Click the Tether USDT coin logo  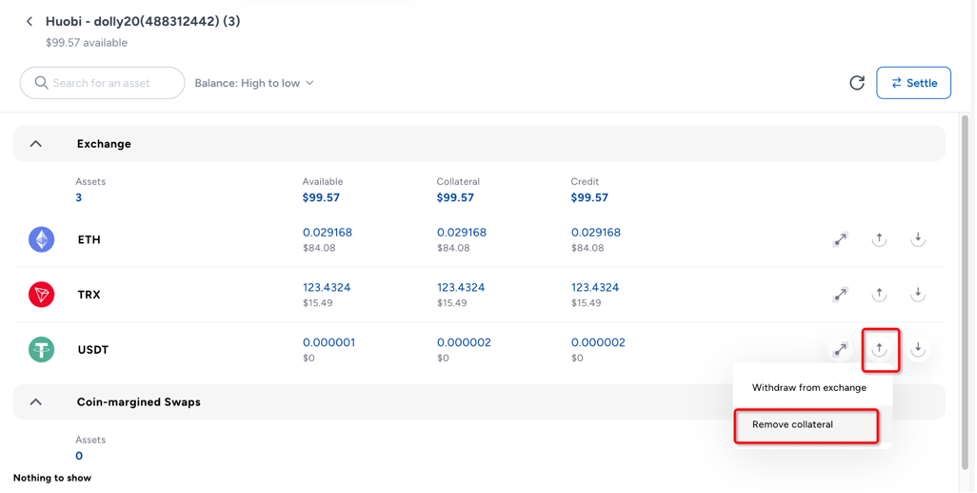41,349
